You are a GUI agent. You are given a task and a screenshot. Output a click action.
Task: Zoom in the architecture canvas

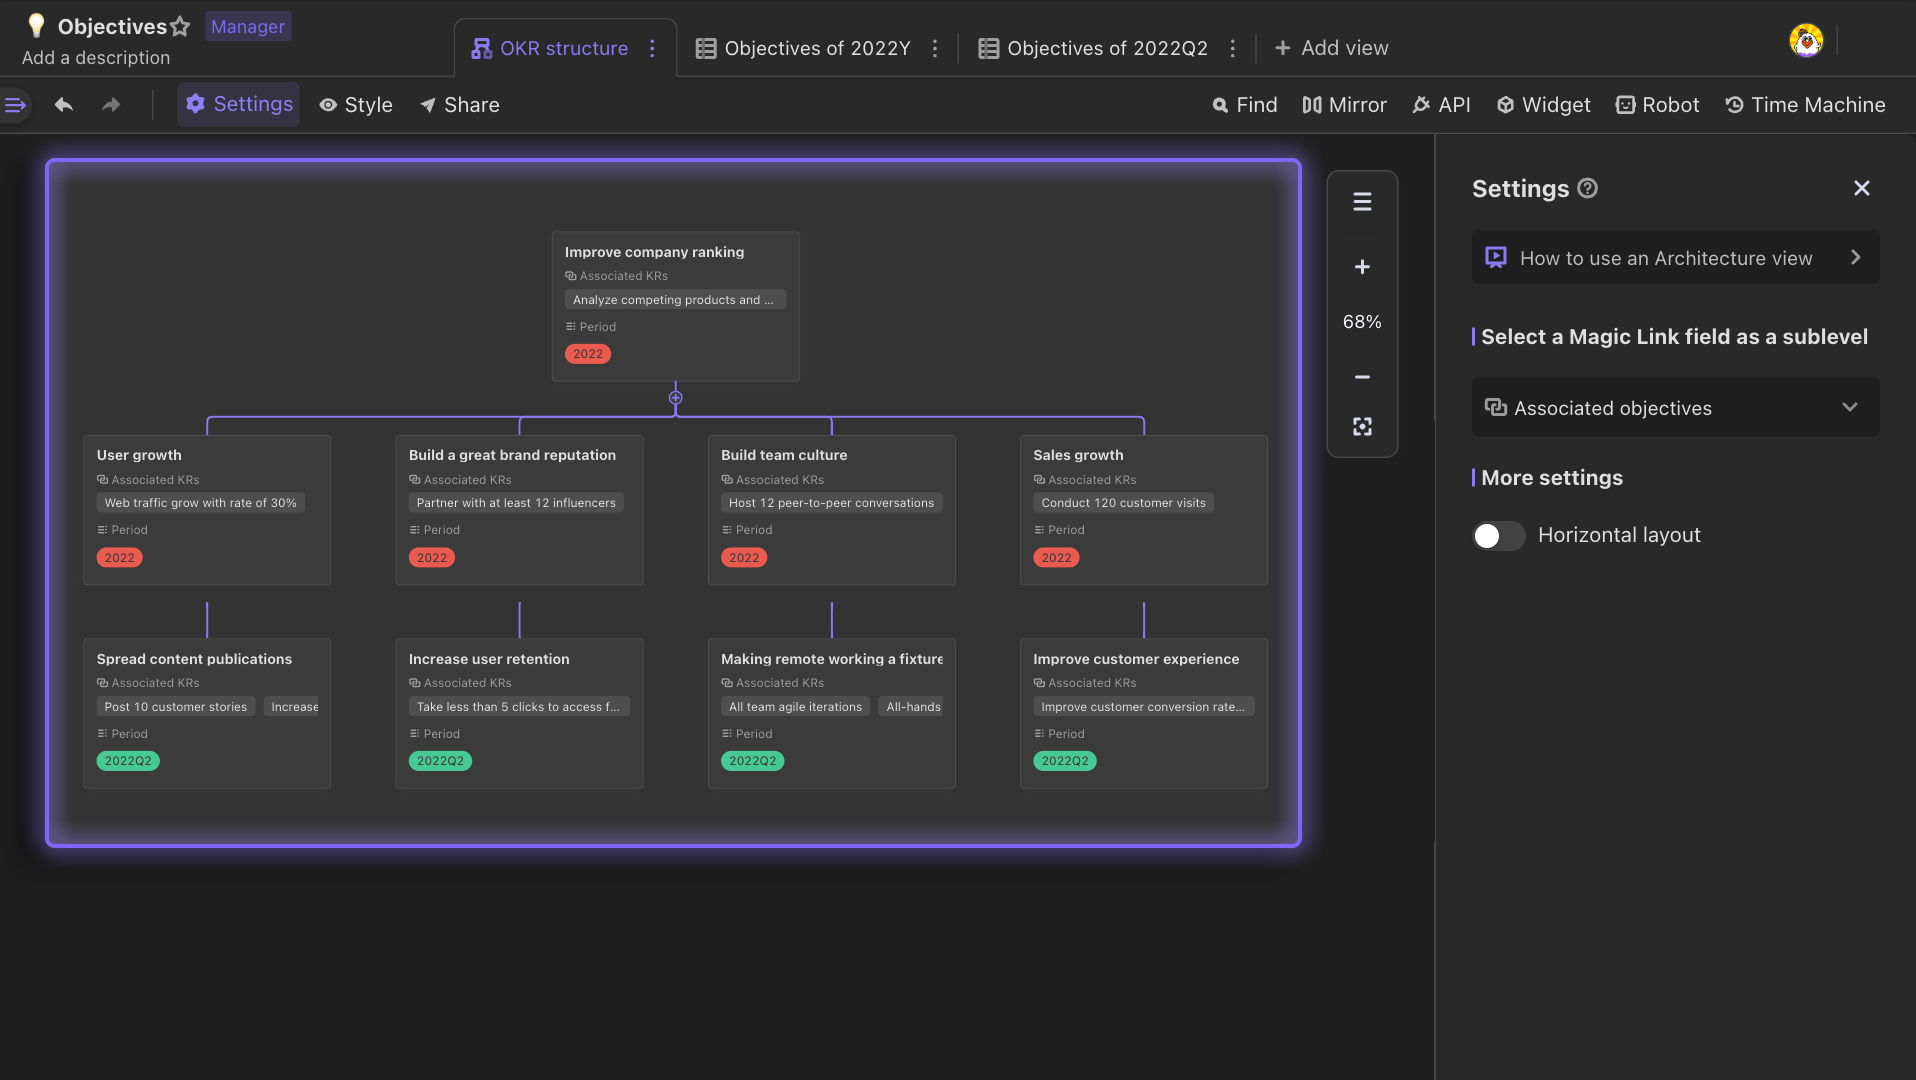click(x=1362, y=267)
